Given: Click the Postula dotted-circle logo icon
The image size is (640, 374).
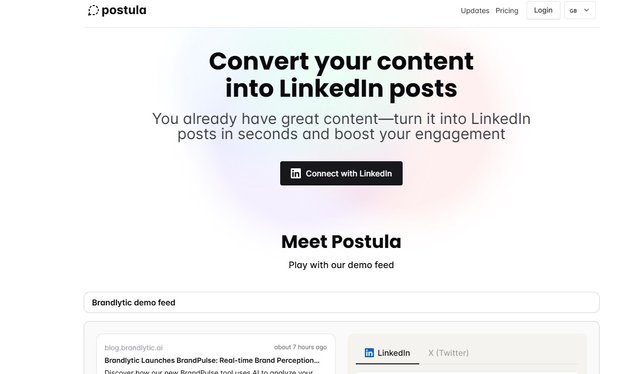Looking at the screenshot, I should coord(93,11).
